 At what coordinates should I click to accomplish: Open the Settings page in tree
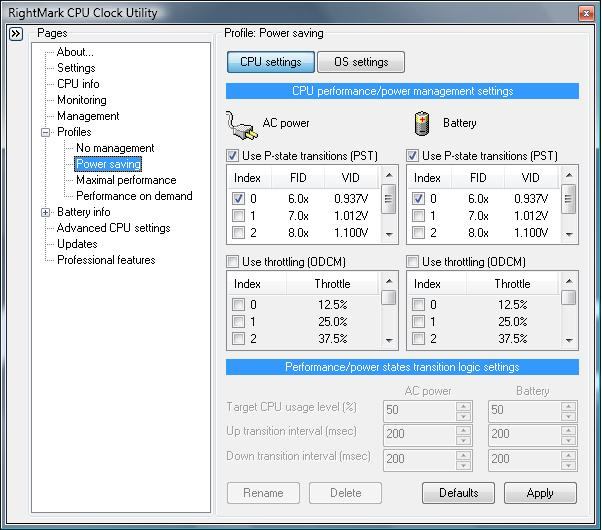point(76,68)
